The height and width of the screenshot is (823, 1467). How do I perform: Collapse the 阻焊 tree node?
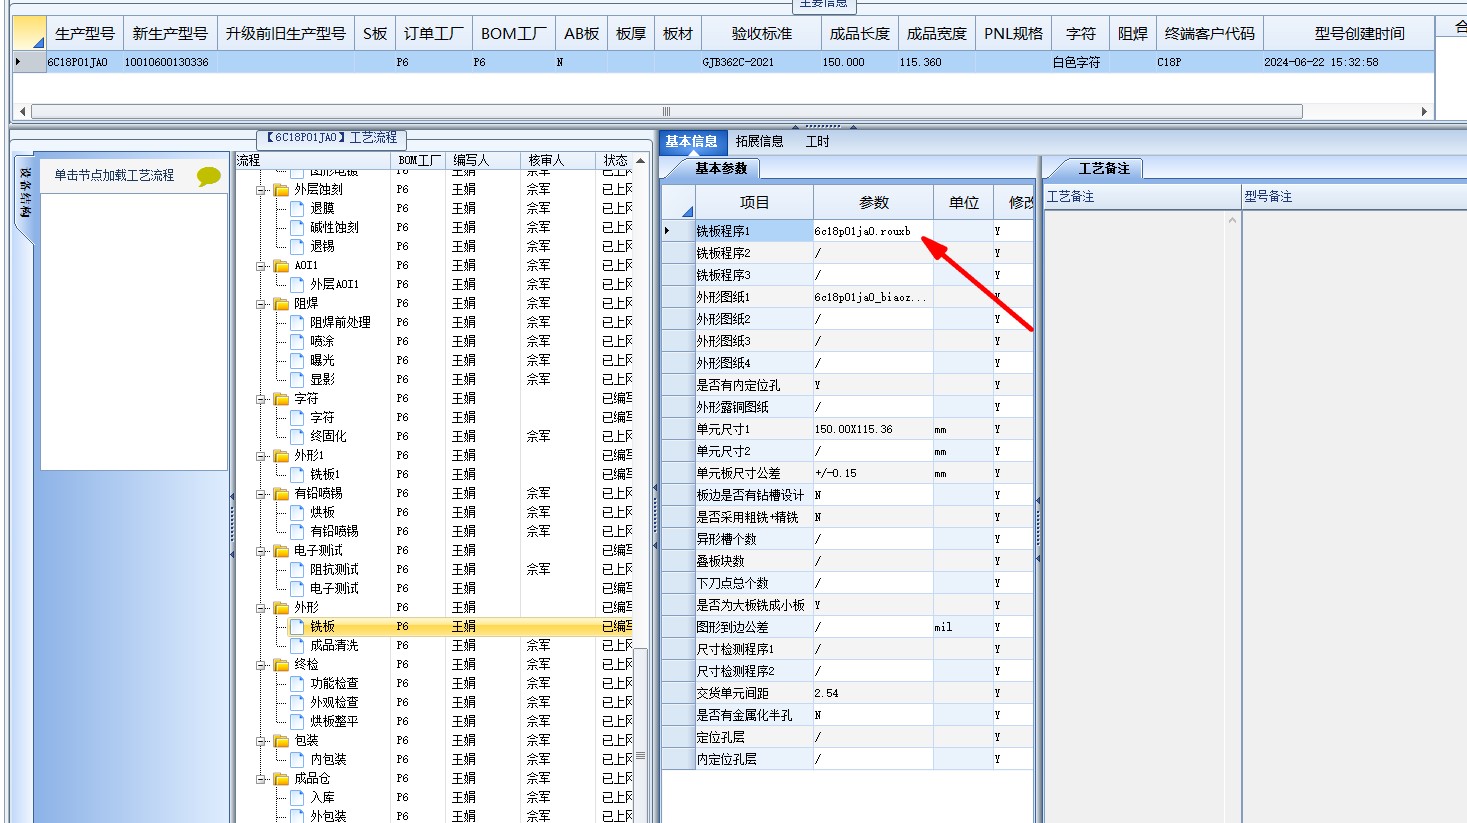point(262,303)
